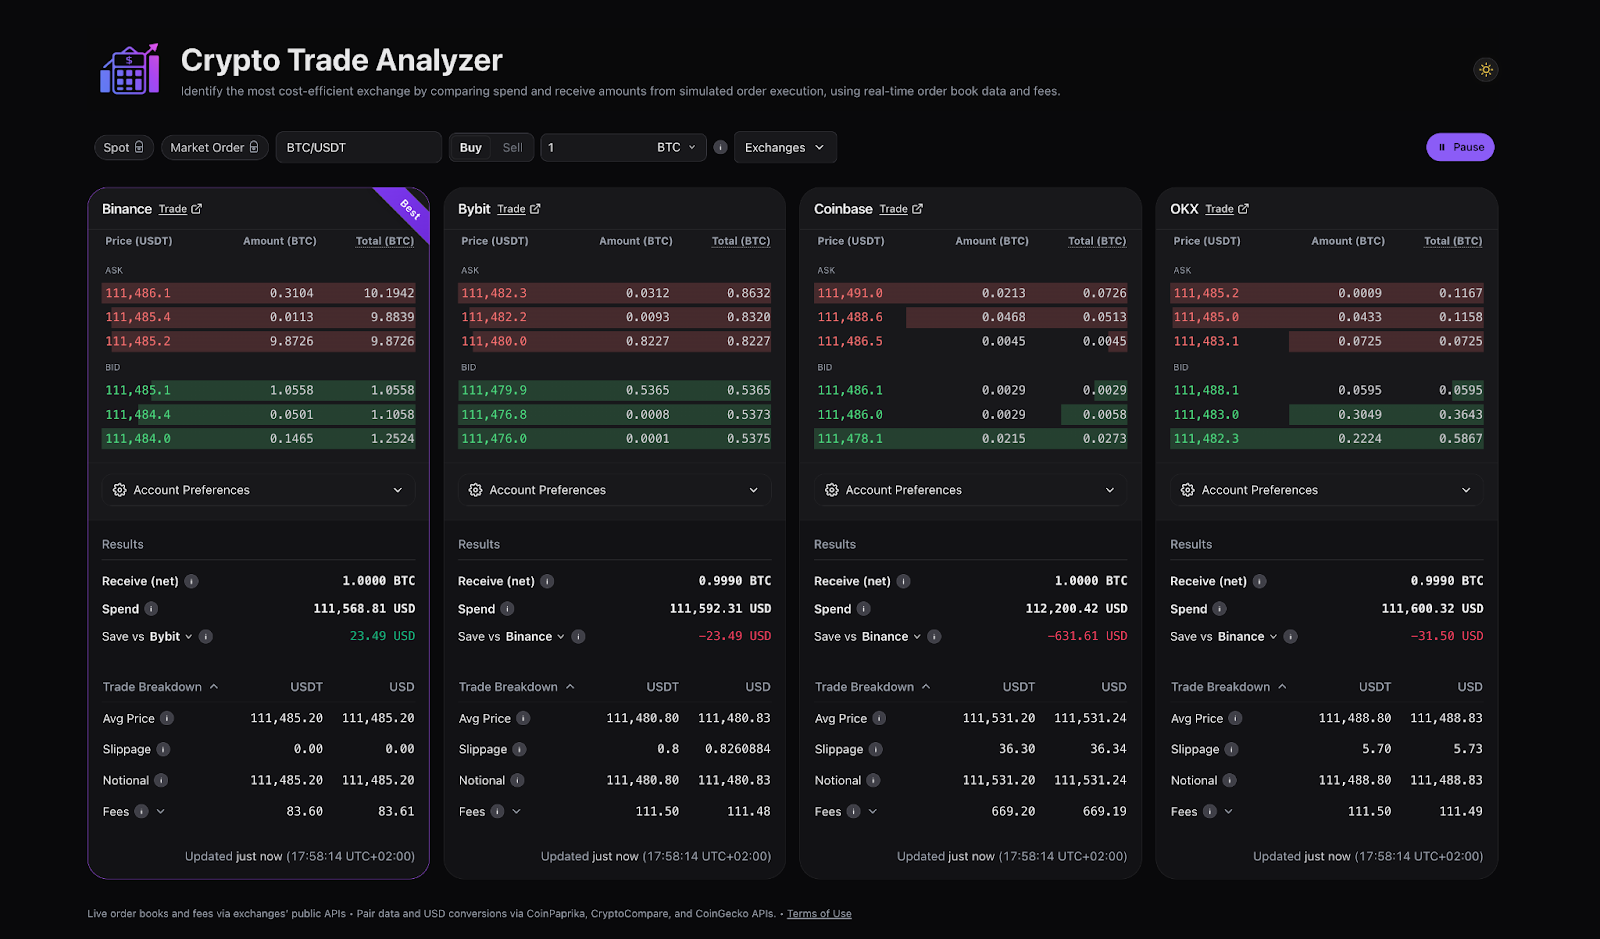Image resolution: width=1600 pixels, height=939 pixels.
Task: Open OKX external Trade link icon
Action: coord(1243,209)
